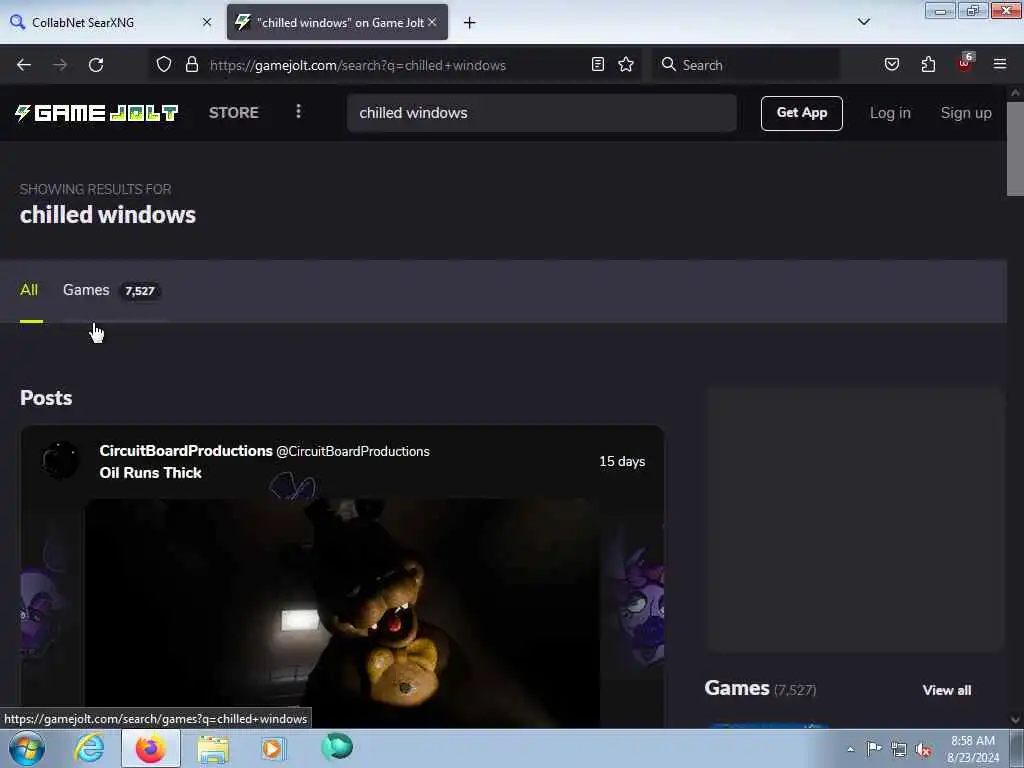
Task: Open the CircuitBoardProductions display name link
Action: click(186, 451)
